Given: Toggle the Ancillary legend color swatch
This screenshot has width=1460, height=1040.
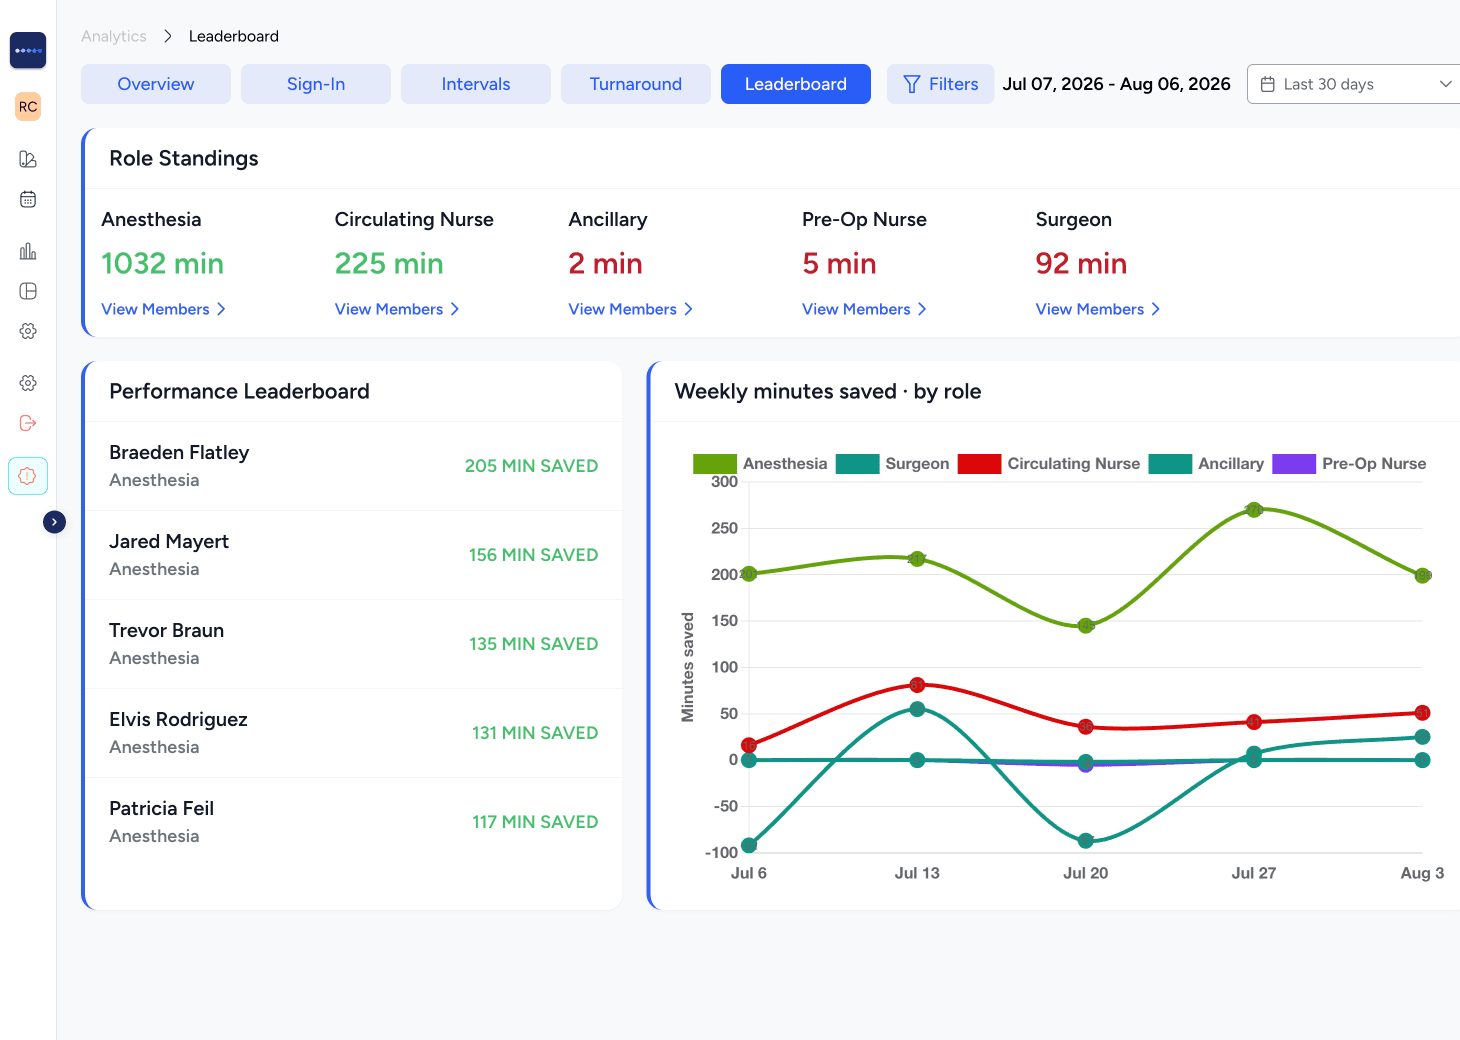Looking at the screenshot, I should pos(1170,464).
